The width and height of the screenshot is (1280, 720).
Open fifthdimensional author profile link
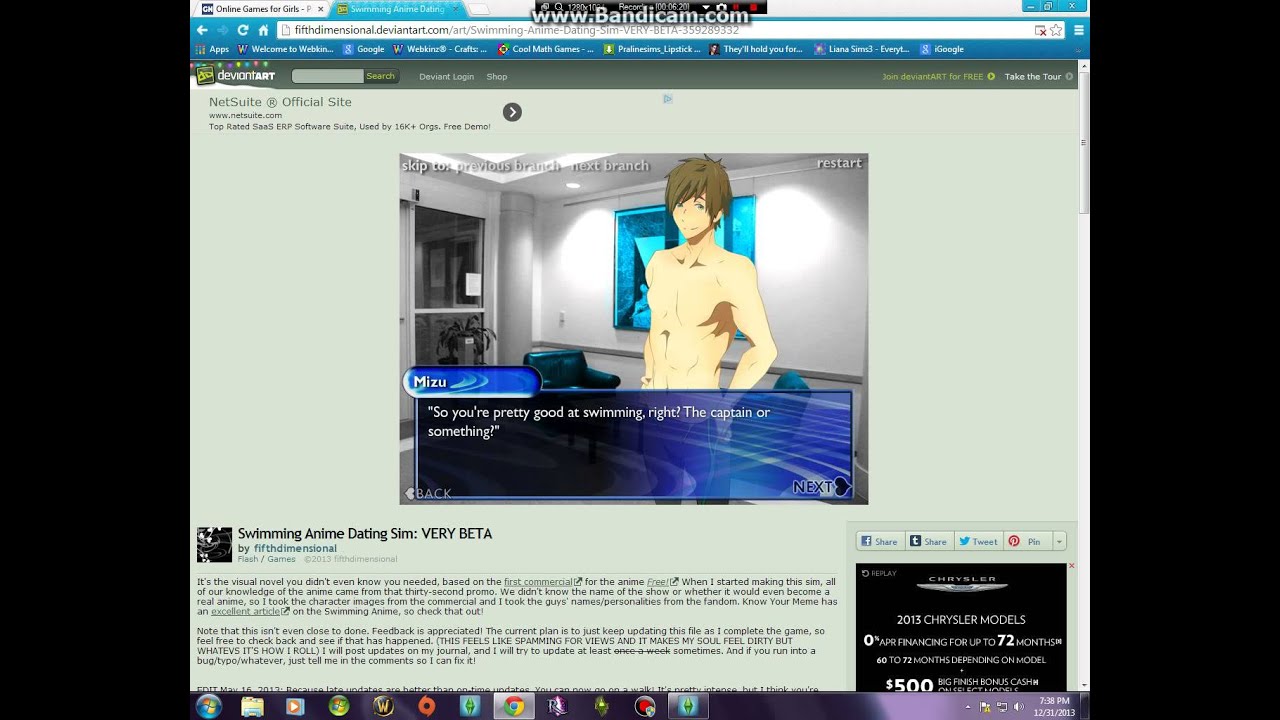click(x=295, y=548)
